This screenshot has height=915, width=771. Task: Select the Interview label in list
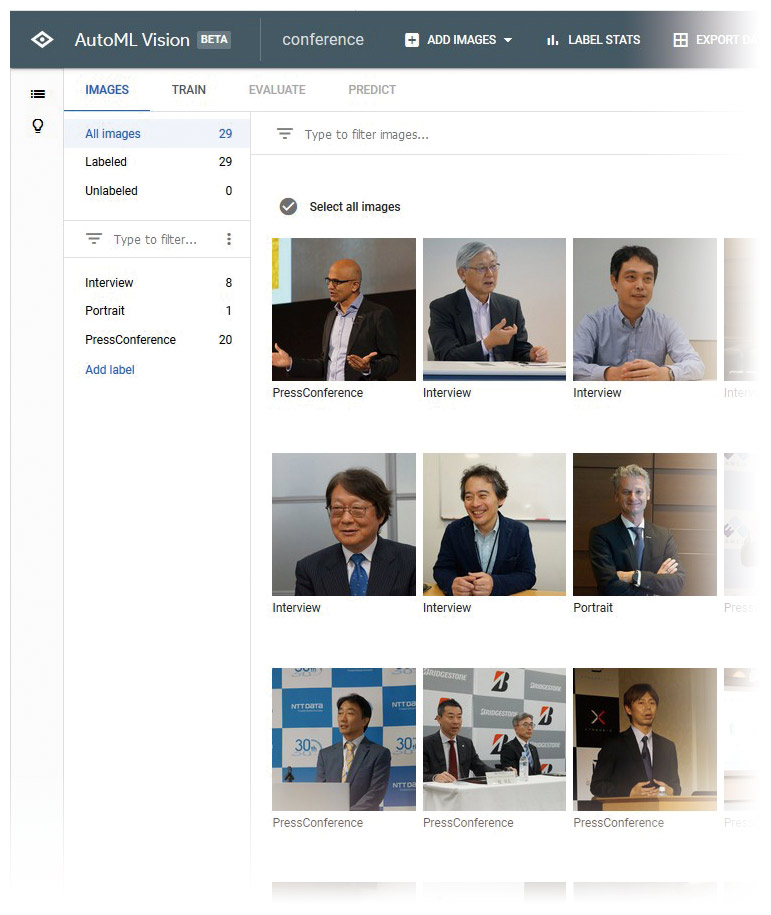pos(109,283)
